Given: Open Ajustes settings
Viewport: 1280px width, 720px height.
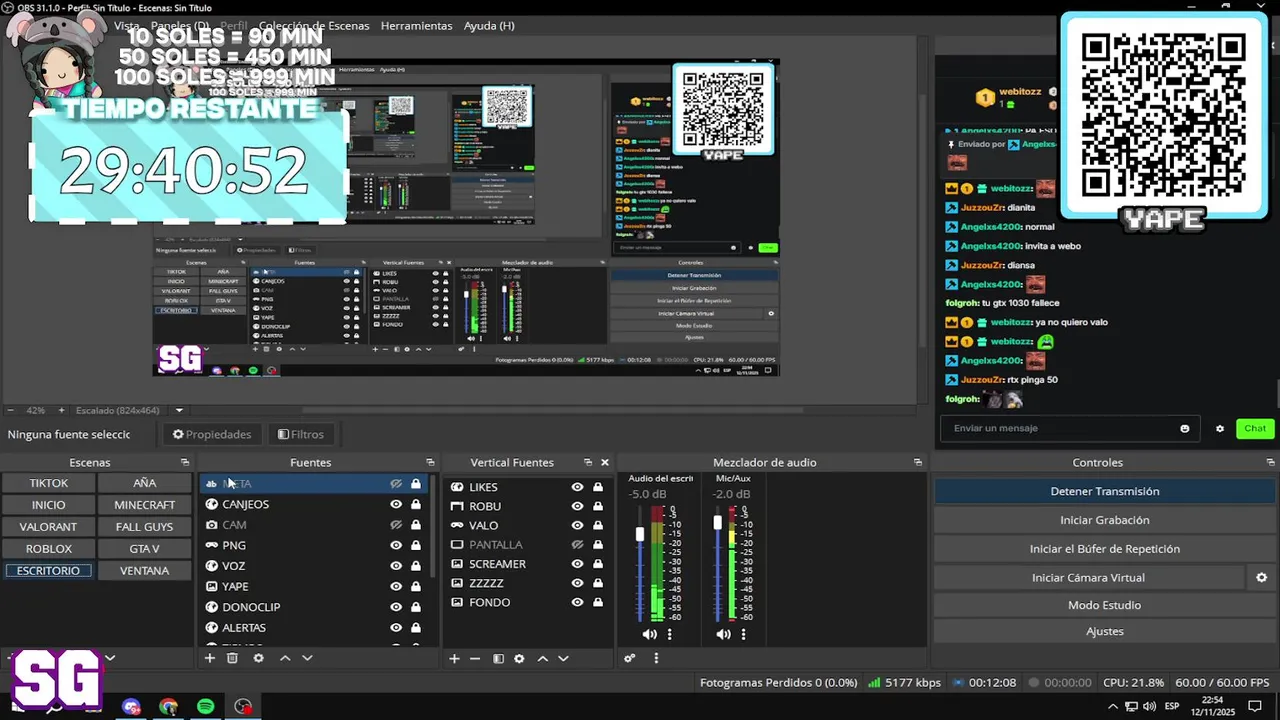Looking at the screenshot, I should click(1105, 631).
